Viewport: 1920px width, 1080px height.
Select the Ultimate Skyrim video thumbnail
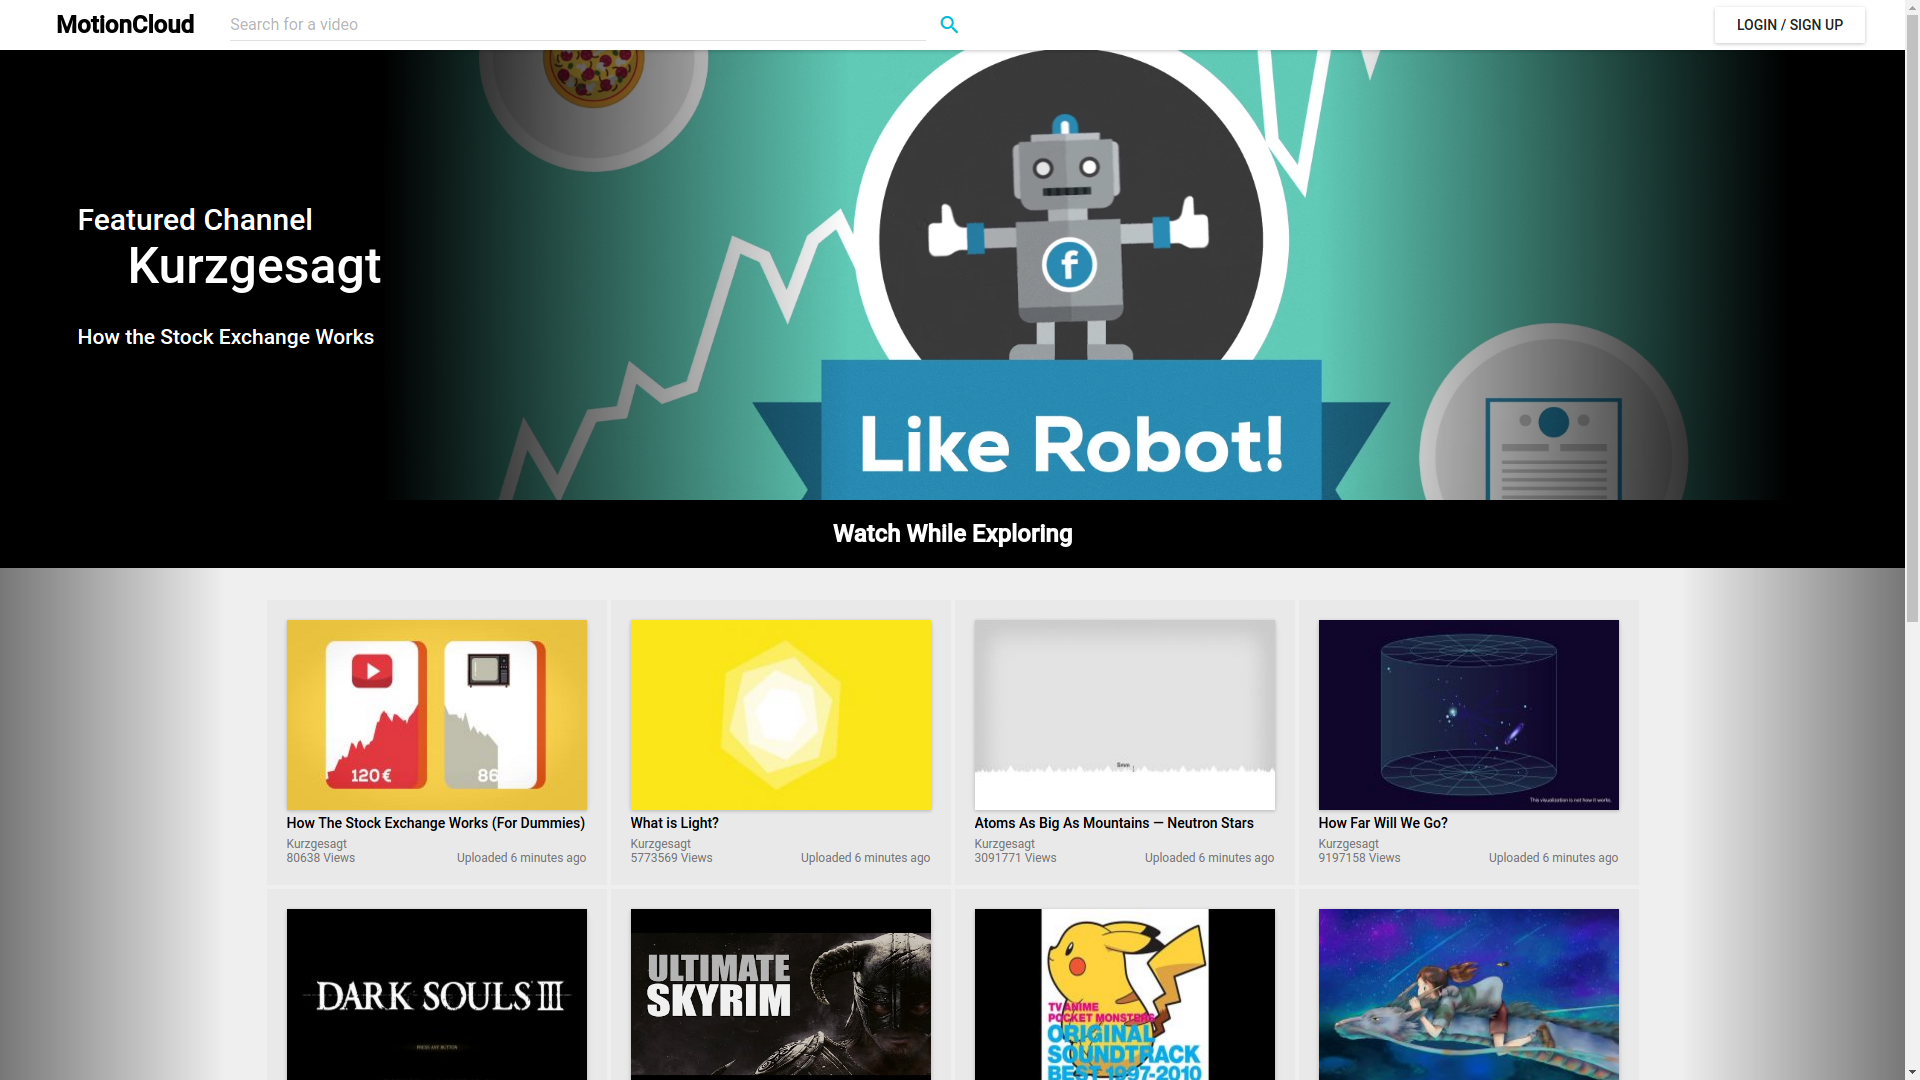781,994
